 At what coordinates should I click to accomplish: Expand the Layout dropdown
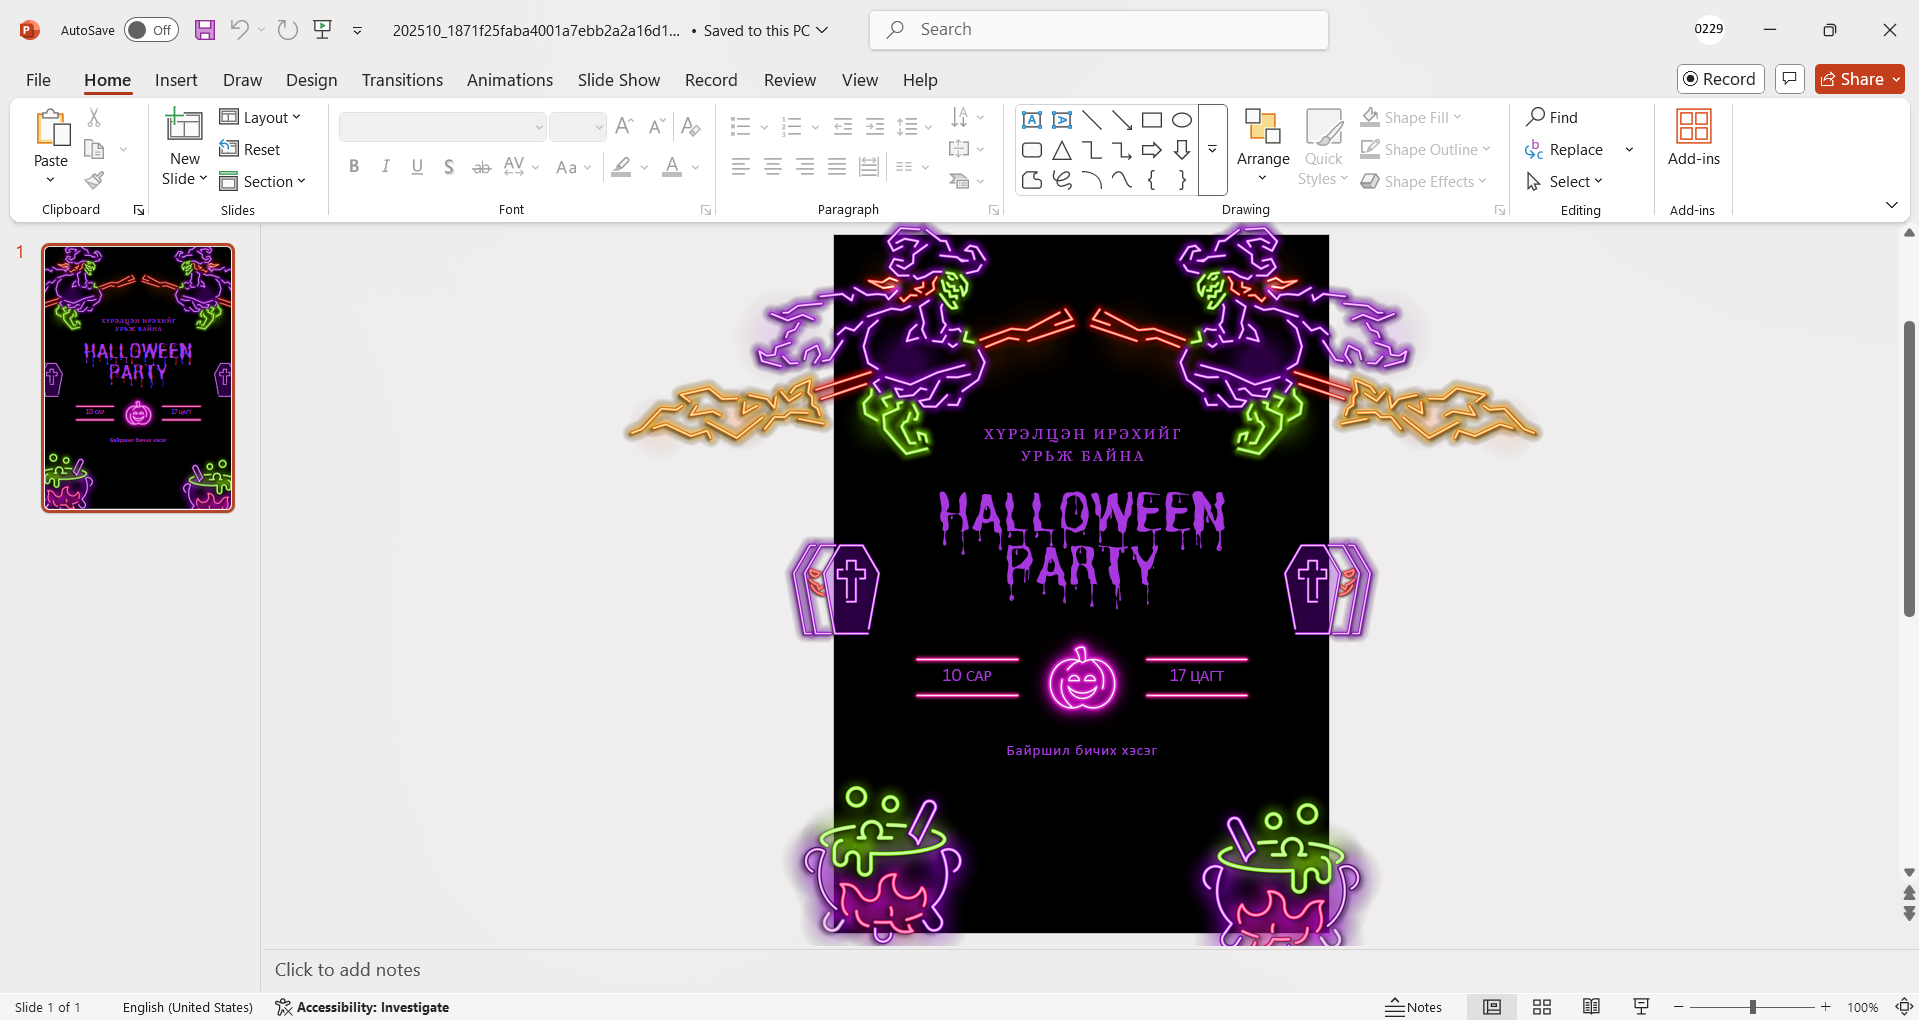point(260,118)
